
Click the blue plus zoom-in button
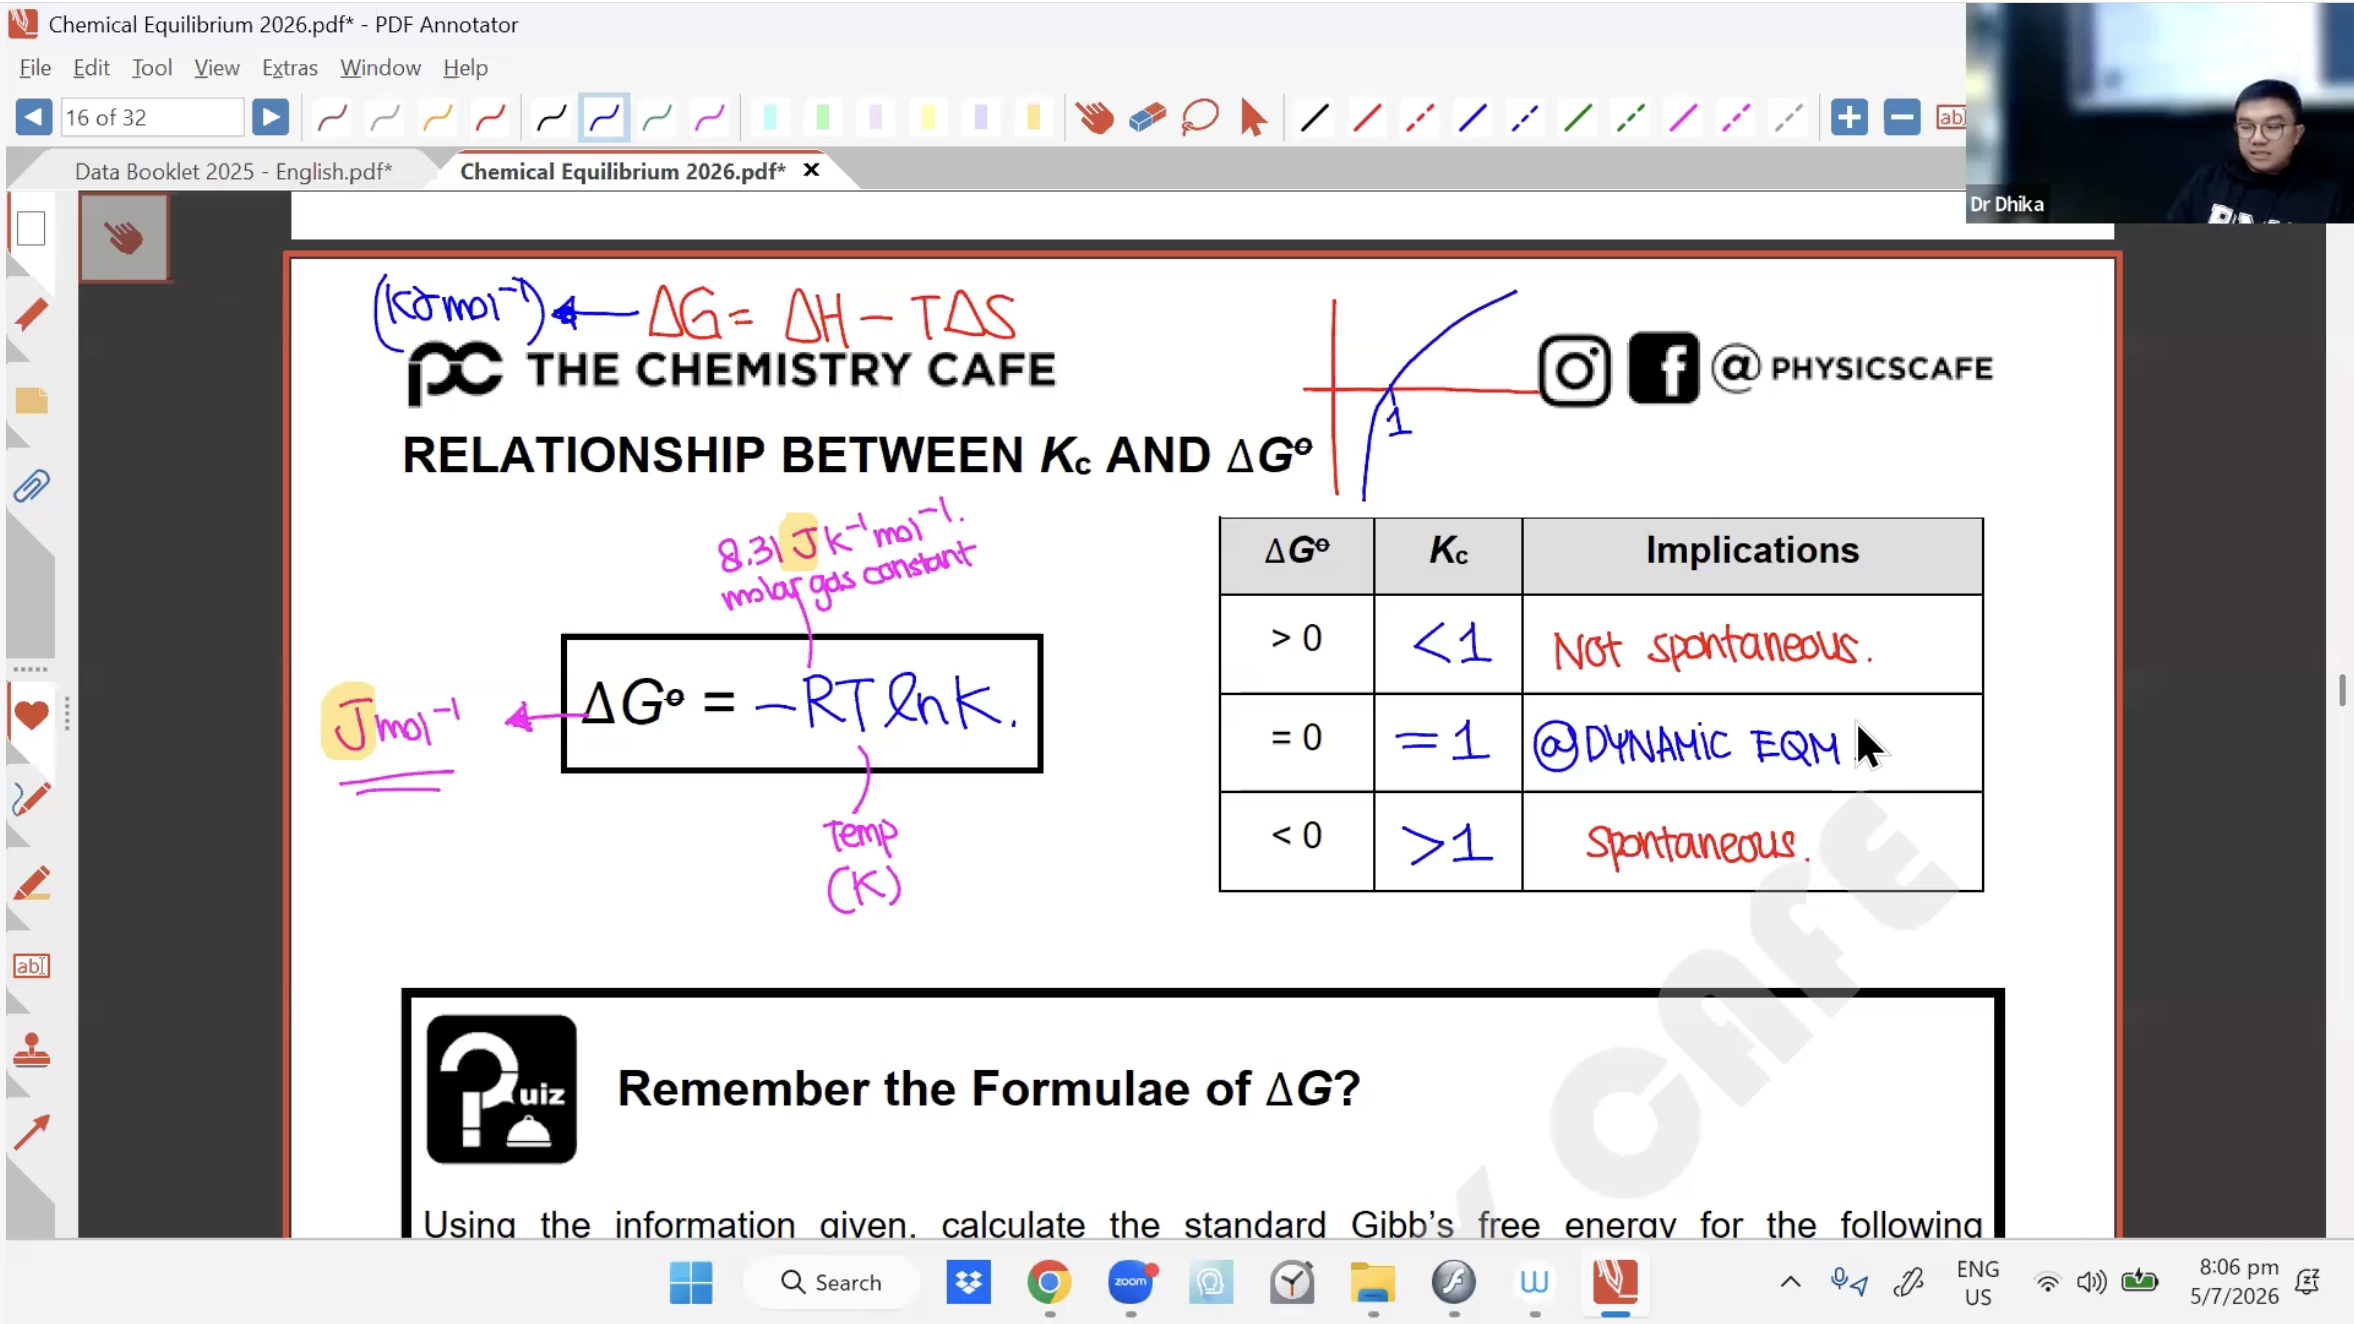coord(1849,117)
